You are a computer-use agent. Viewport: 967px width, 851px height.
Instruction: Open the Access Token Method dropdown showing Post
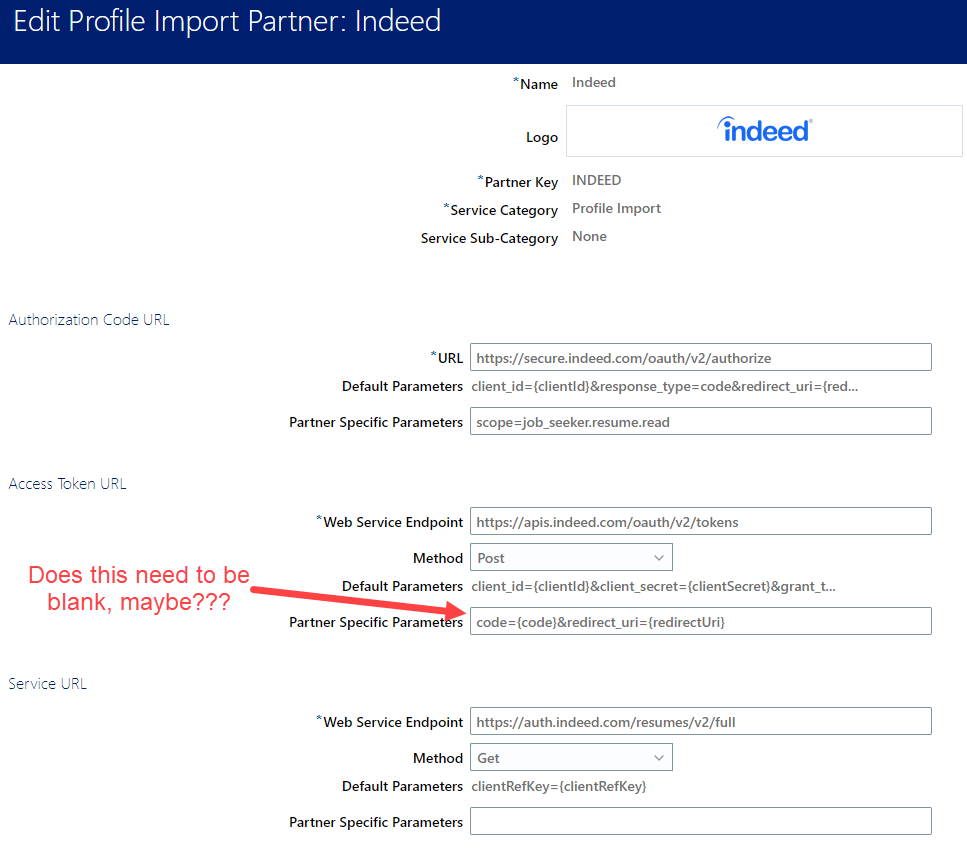pos(571,557)
